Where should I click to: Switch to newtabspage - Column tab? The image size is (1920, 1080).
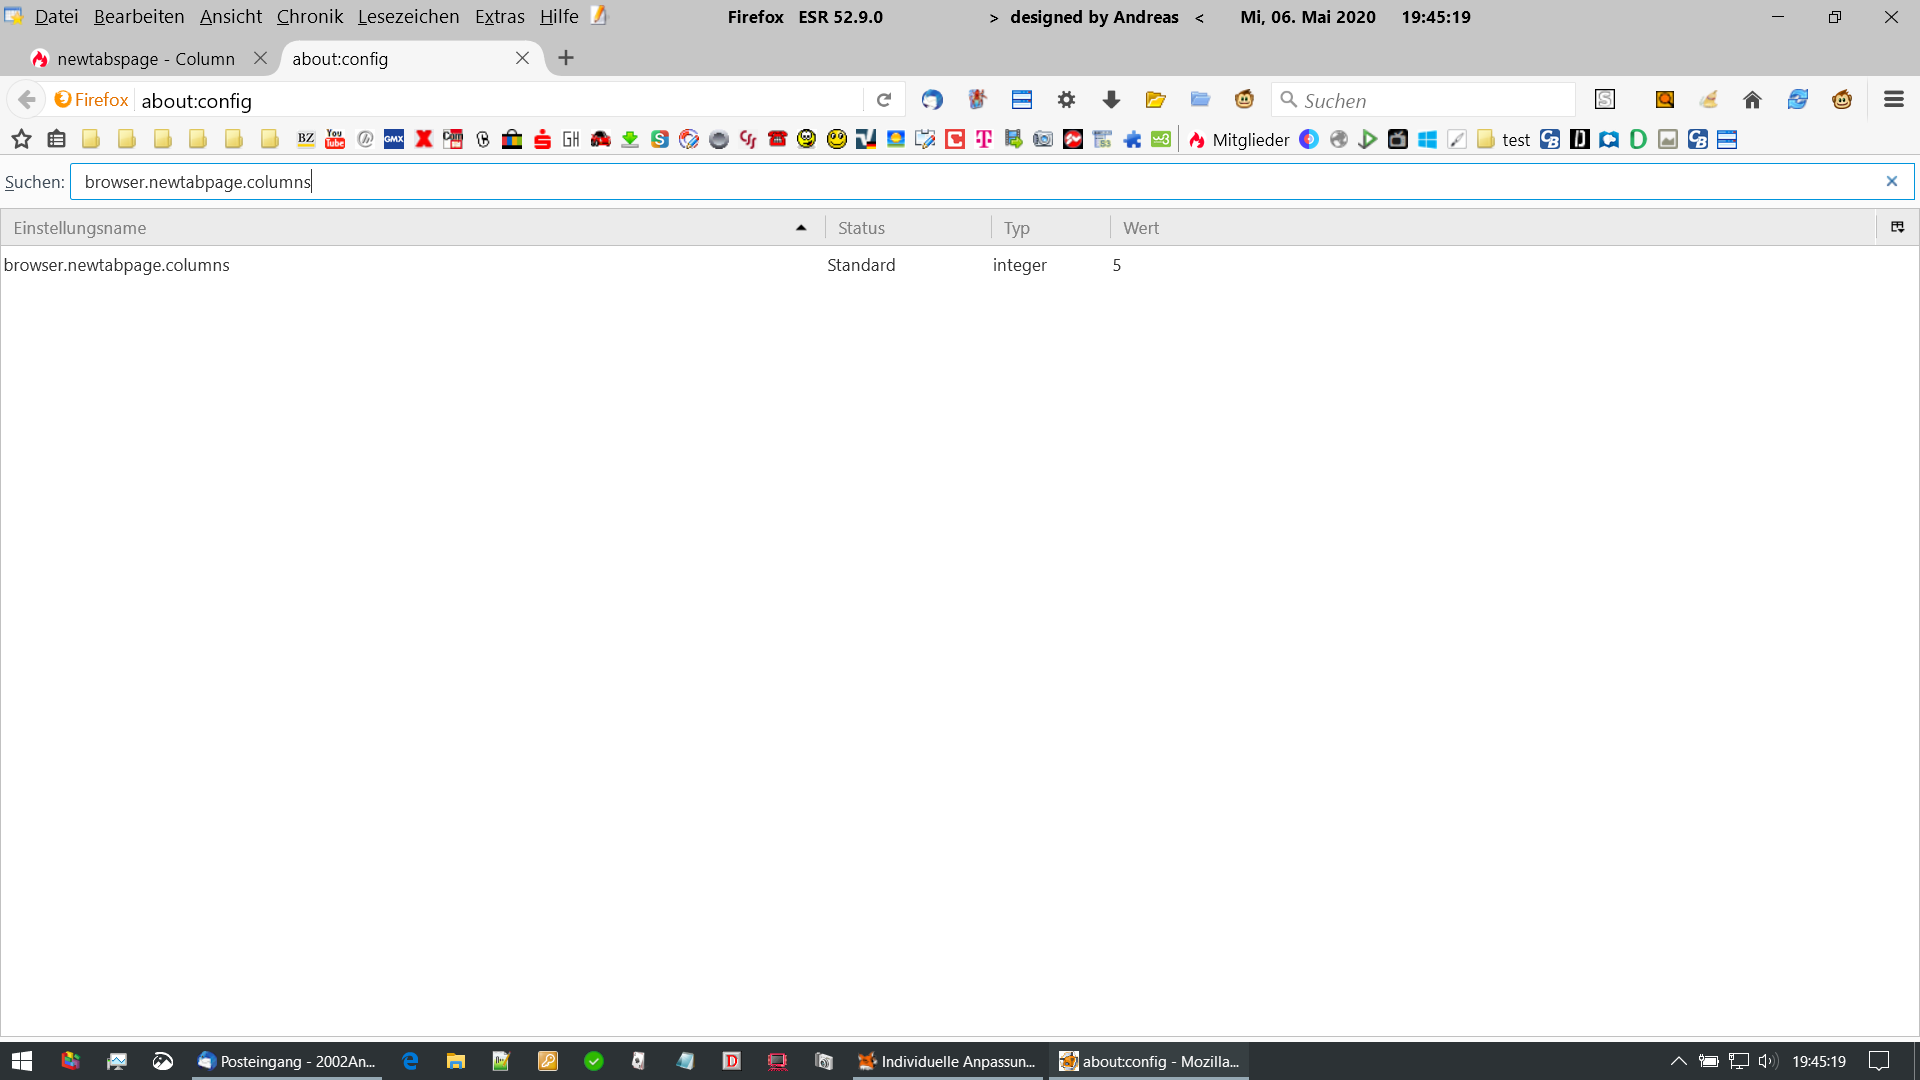point(146,59)
